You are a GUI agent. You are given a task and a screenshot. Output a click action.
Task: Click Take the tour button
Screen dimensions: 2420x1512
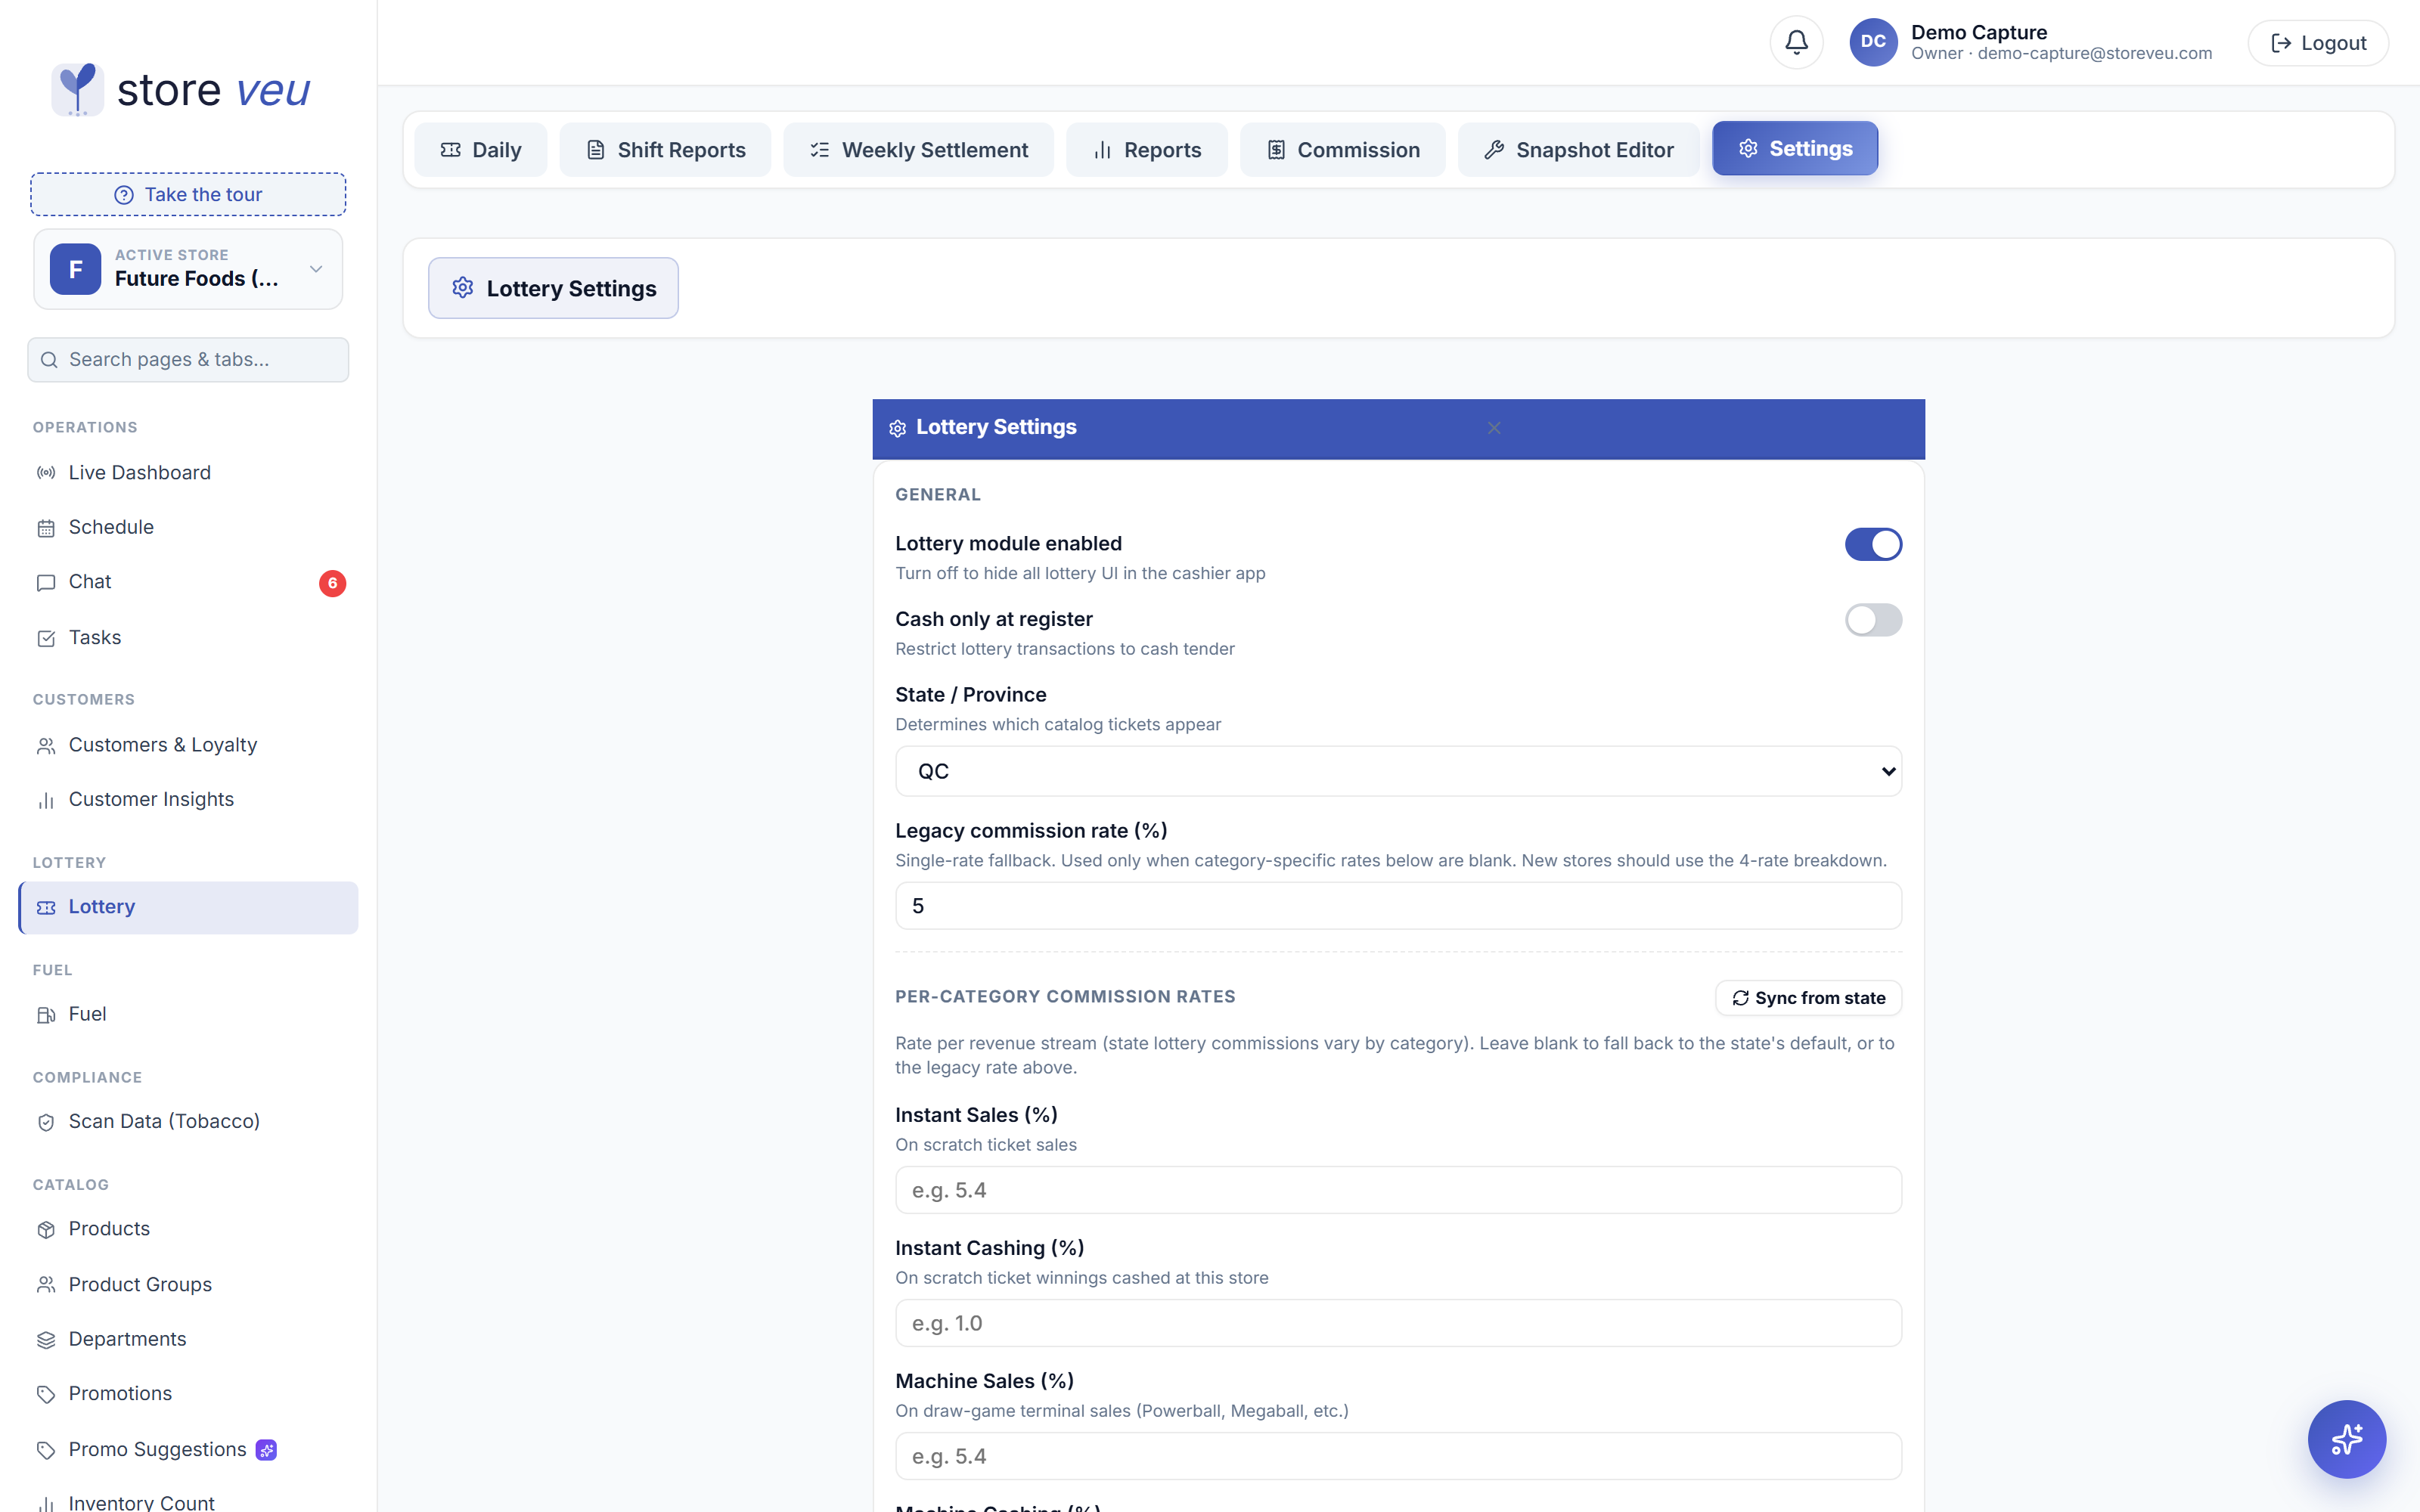pos(188,194)
